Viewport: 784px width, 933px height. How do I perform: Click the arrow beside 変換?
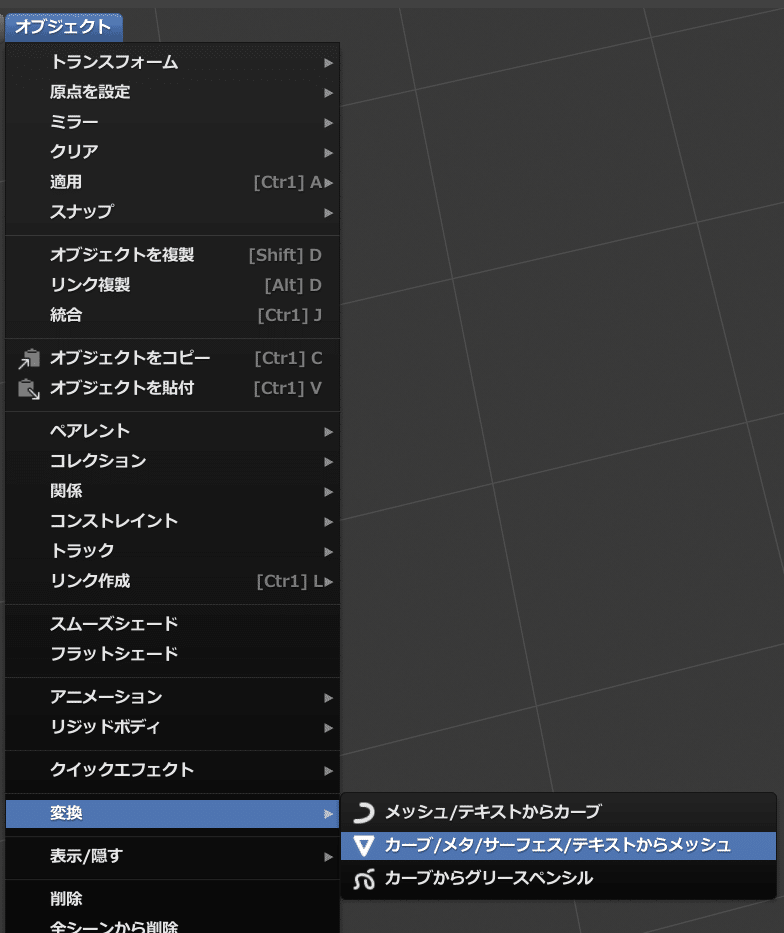click(x=328, y=814)
